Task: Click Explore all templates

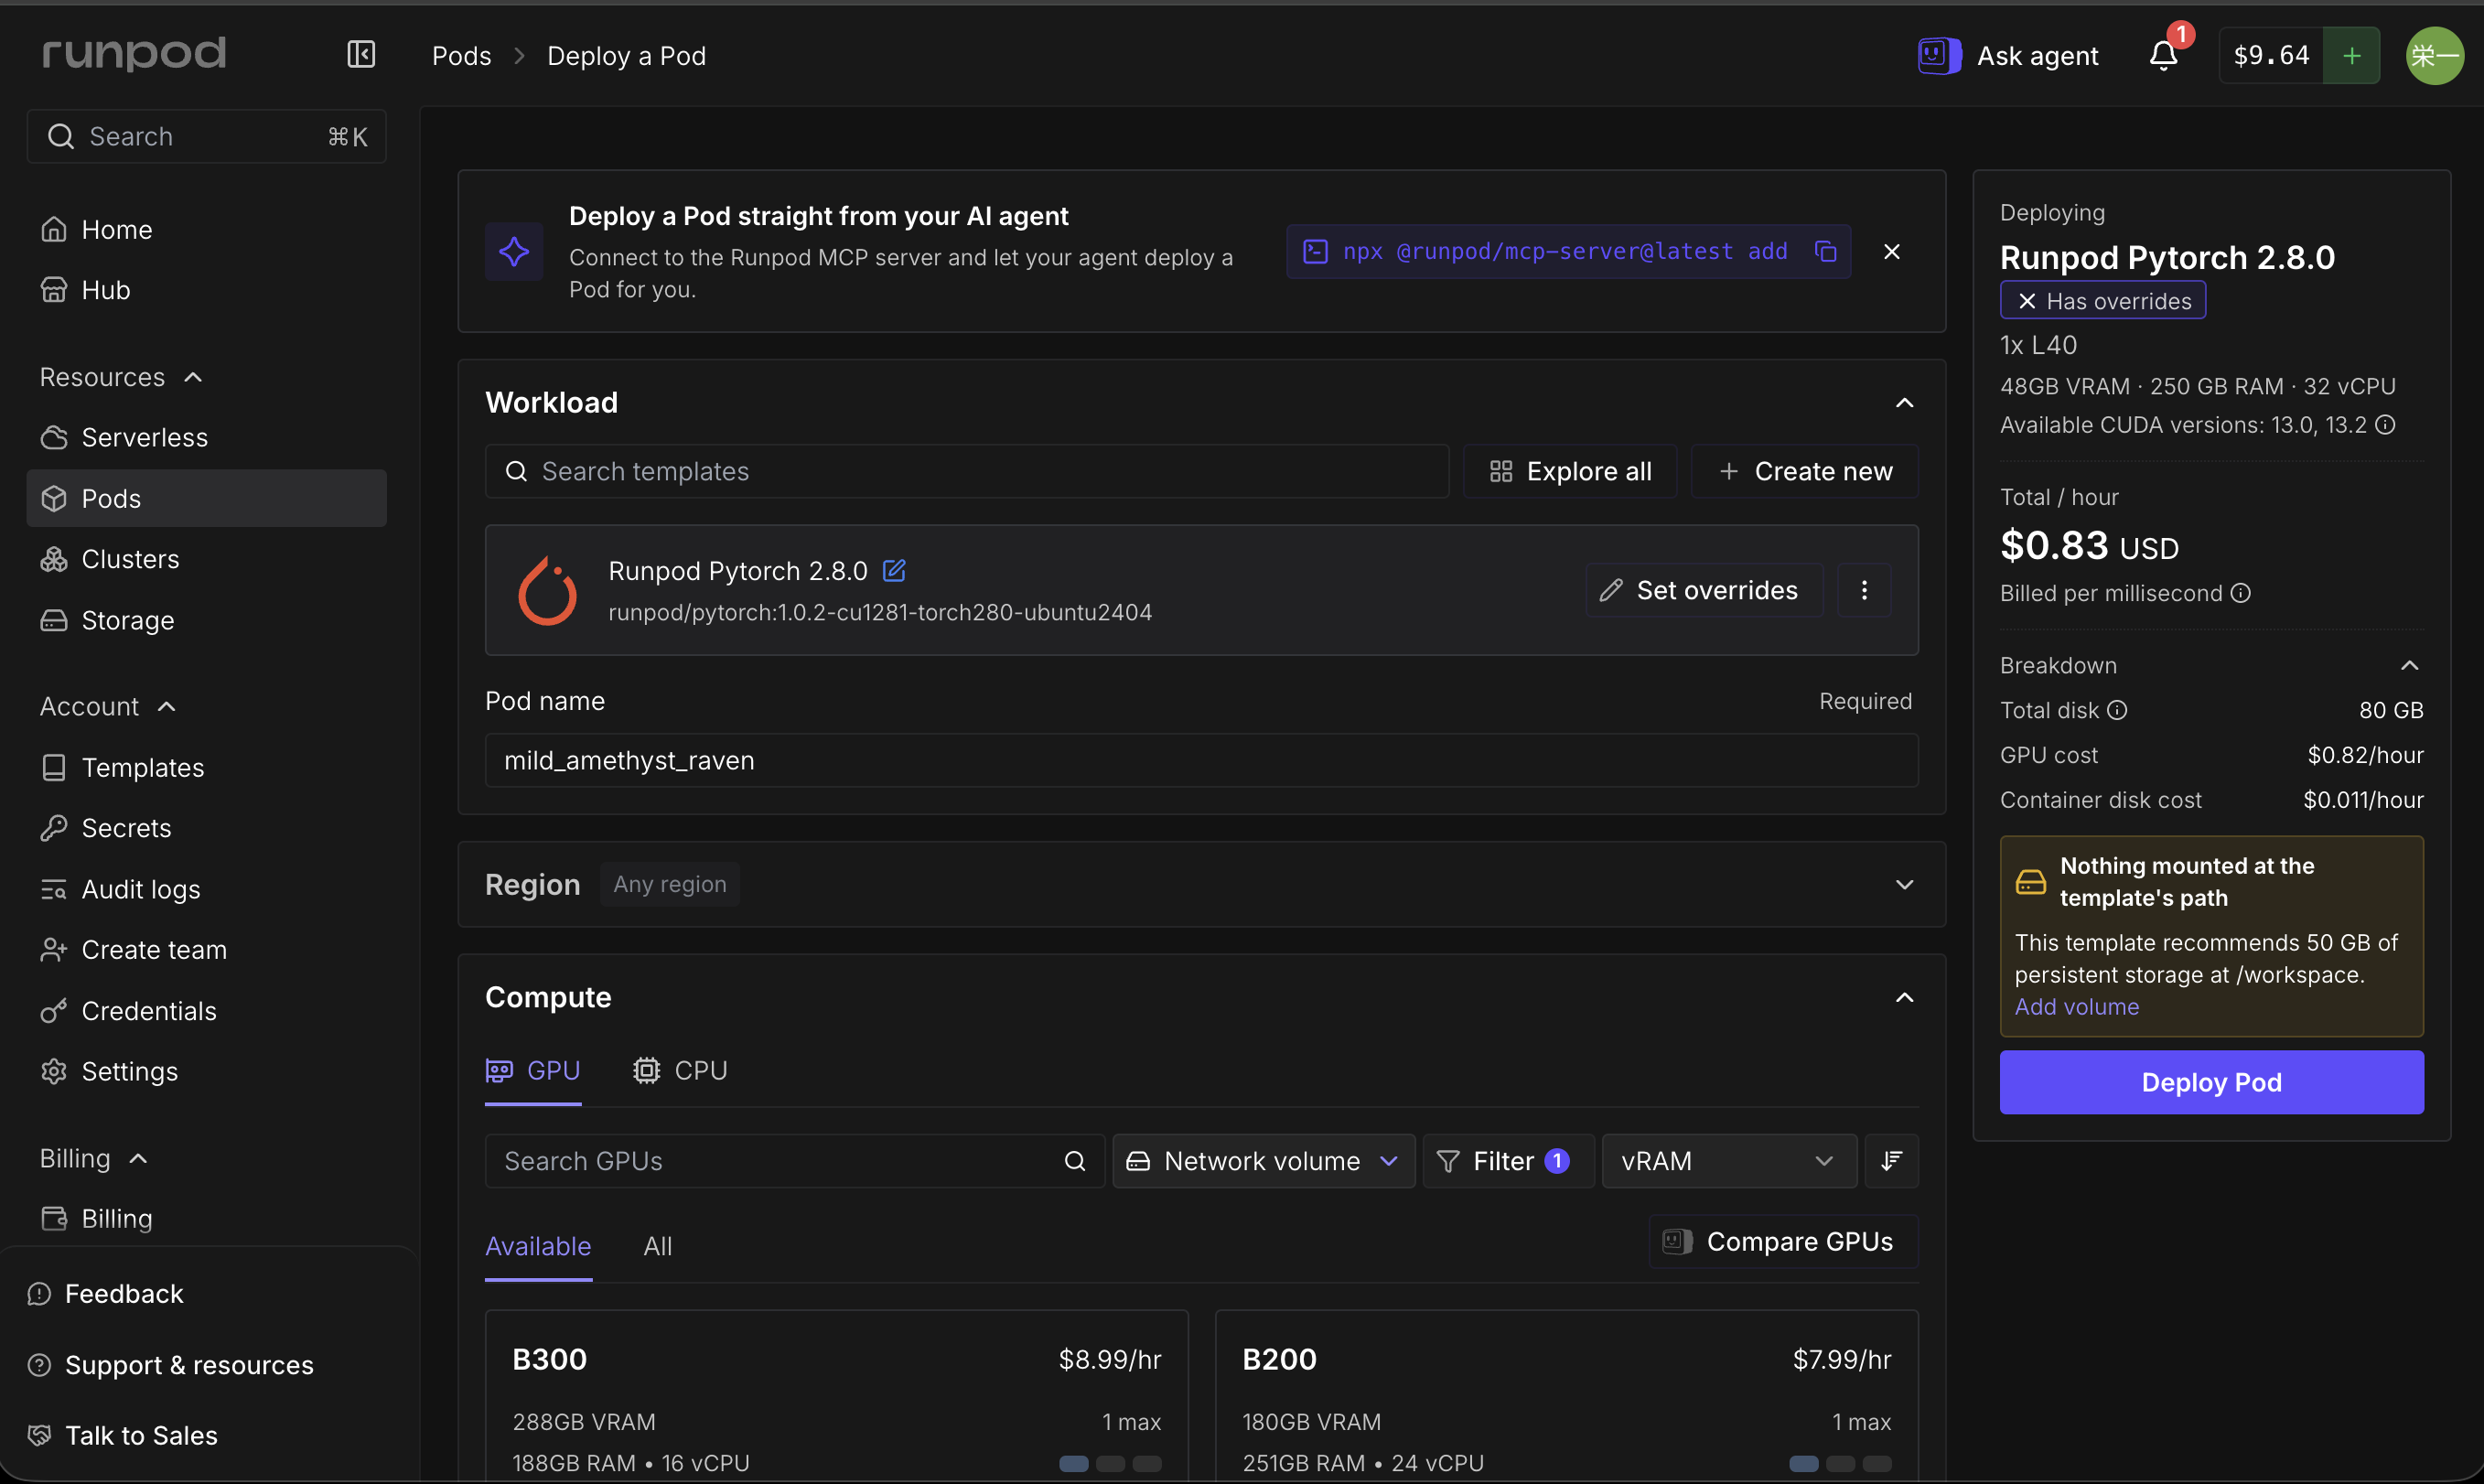Action: pyautogui.click(x=1569, y=471)
